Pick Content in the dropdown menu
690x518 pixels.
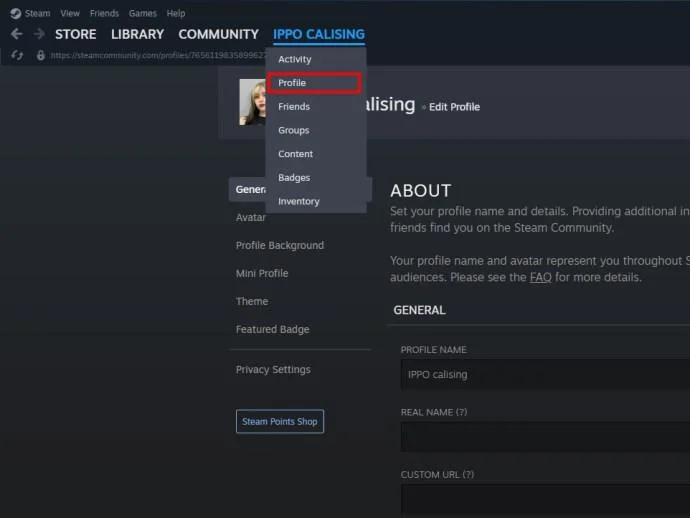pyautogui.click(x=316, y=154)
